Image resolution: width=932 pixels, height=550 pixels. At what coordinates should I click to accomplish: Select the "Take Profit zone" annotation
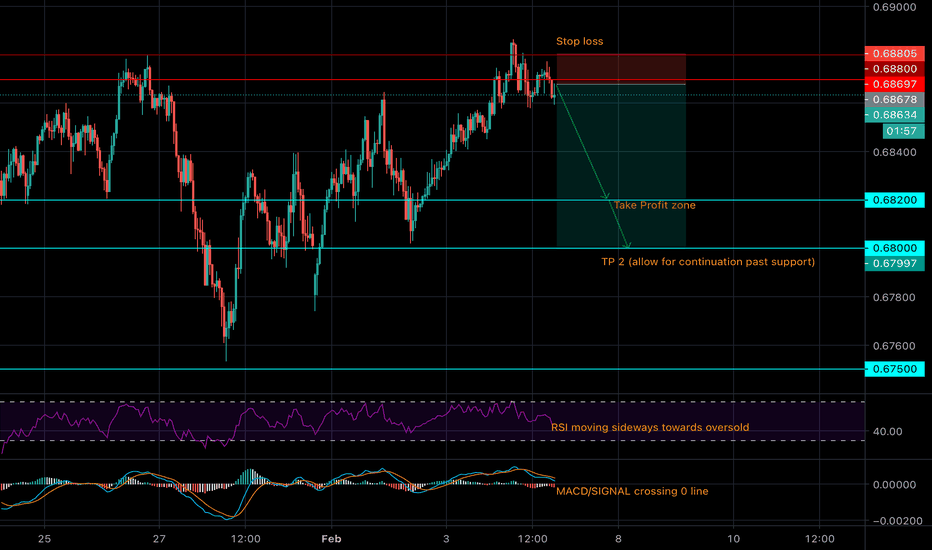(x=654, y=205)
